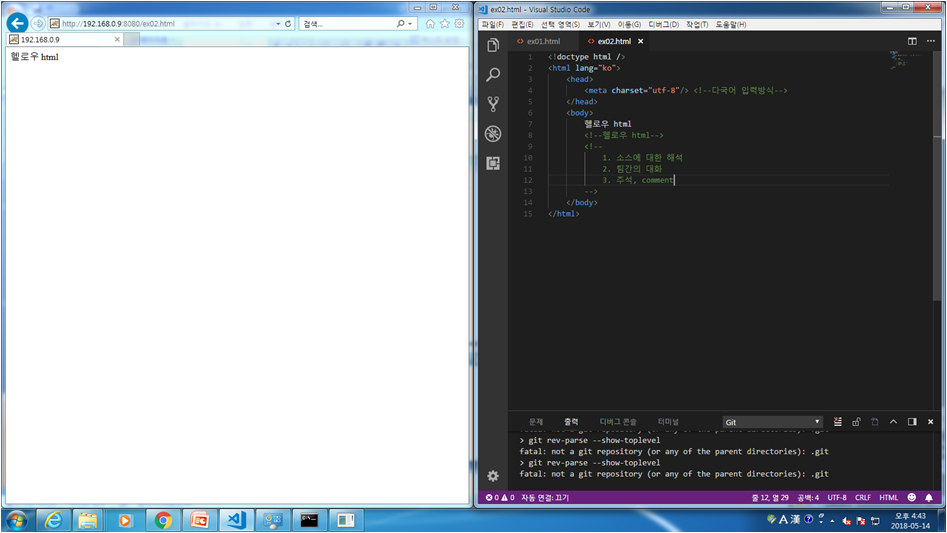Image resolution: width=947 pixels, height=533 pixels.
Task: Click the feedback smiley in status bar
Action: pyautogui.click(x=912, y=497)
